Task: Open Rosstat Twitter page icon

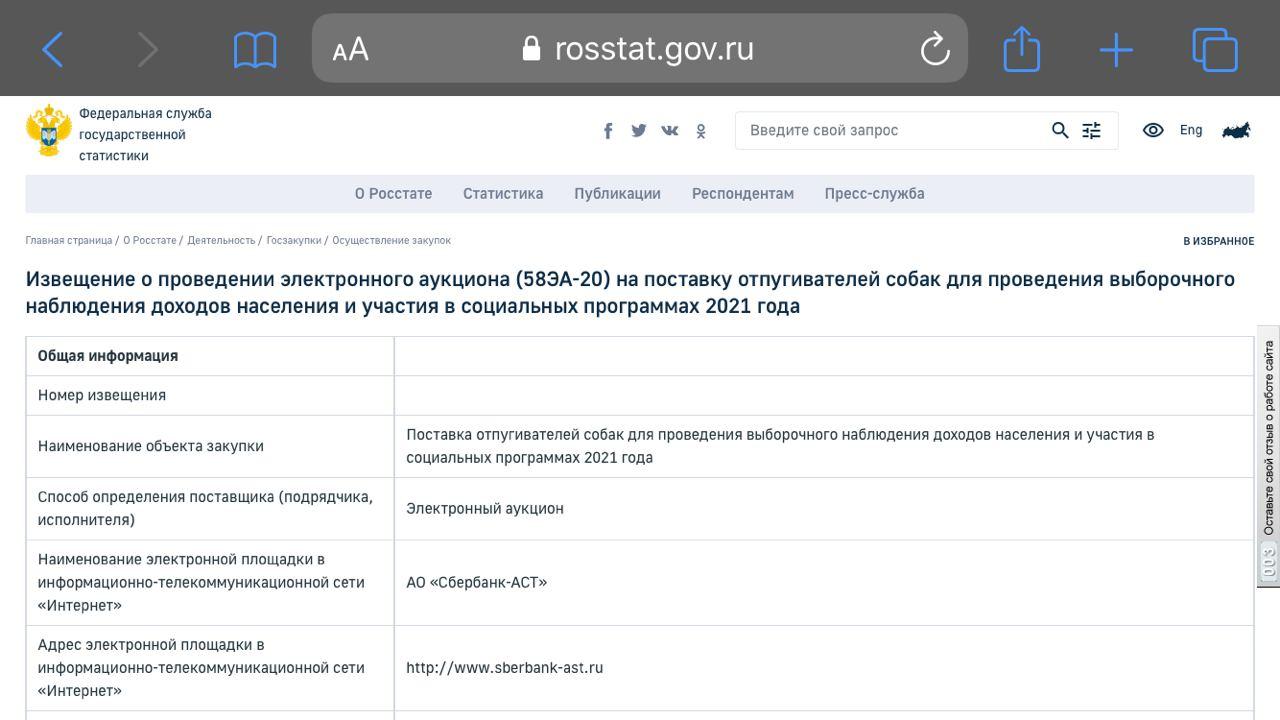Action: tap(638, 131)
